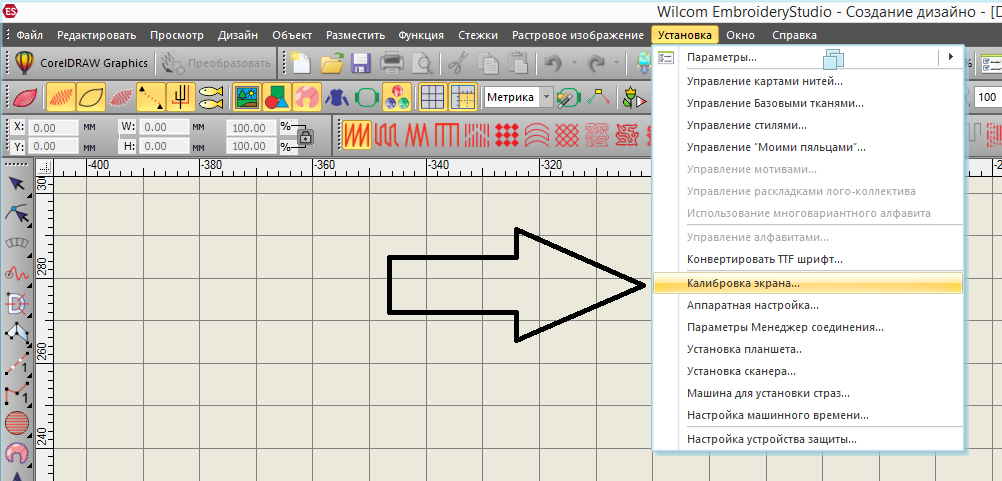Open thread colors three-balls icon
Image resolution: width=1002 pixels, height=481 pixels.
397,97
